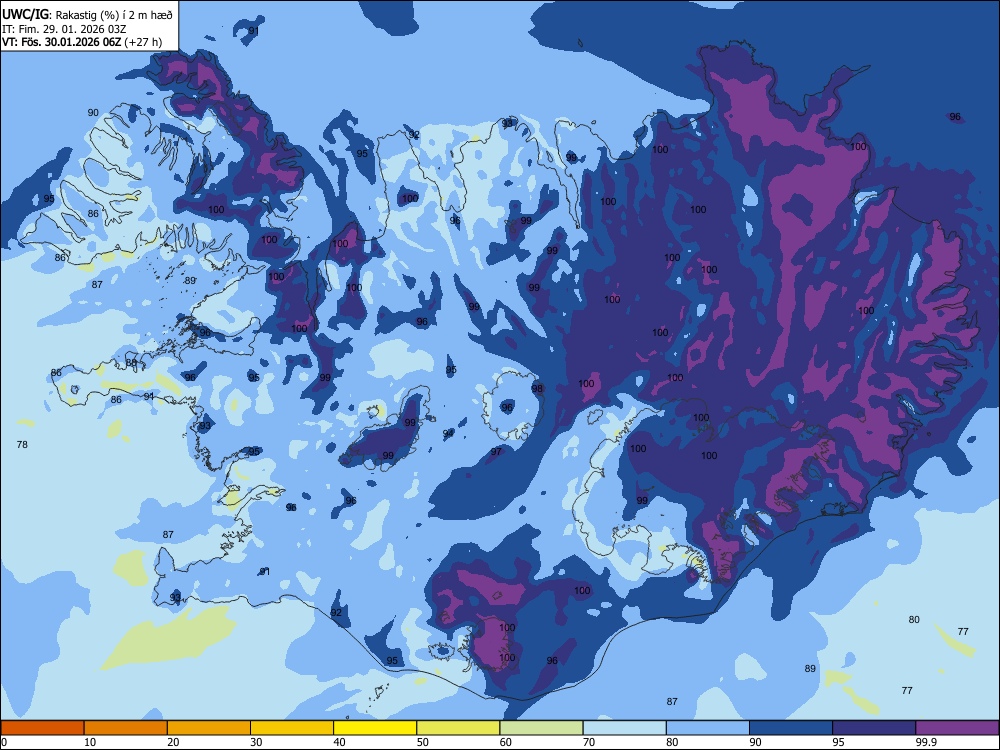Select the 70–80 light blue legend swatch
The width and height of the screenshot is (1000, 750).
pos(624,728)
